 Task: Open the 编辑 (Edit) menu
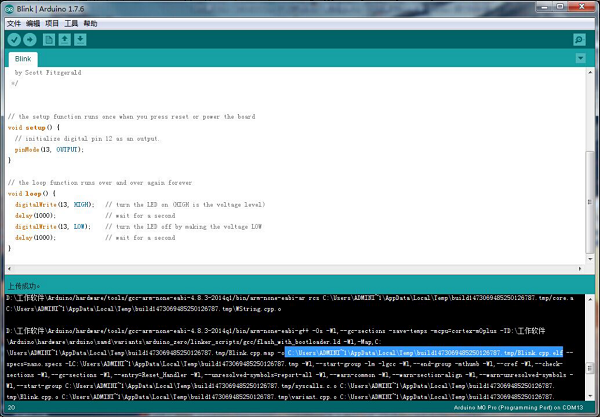click(x=34, y=22)
